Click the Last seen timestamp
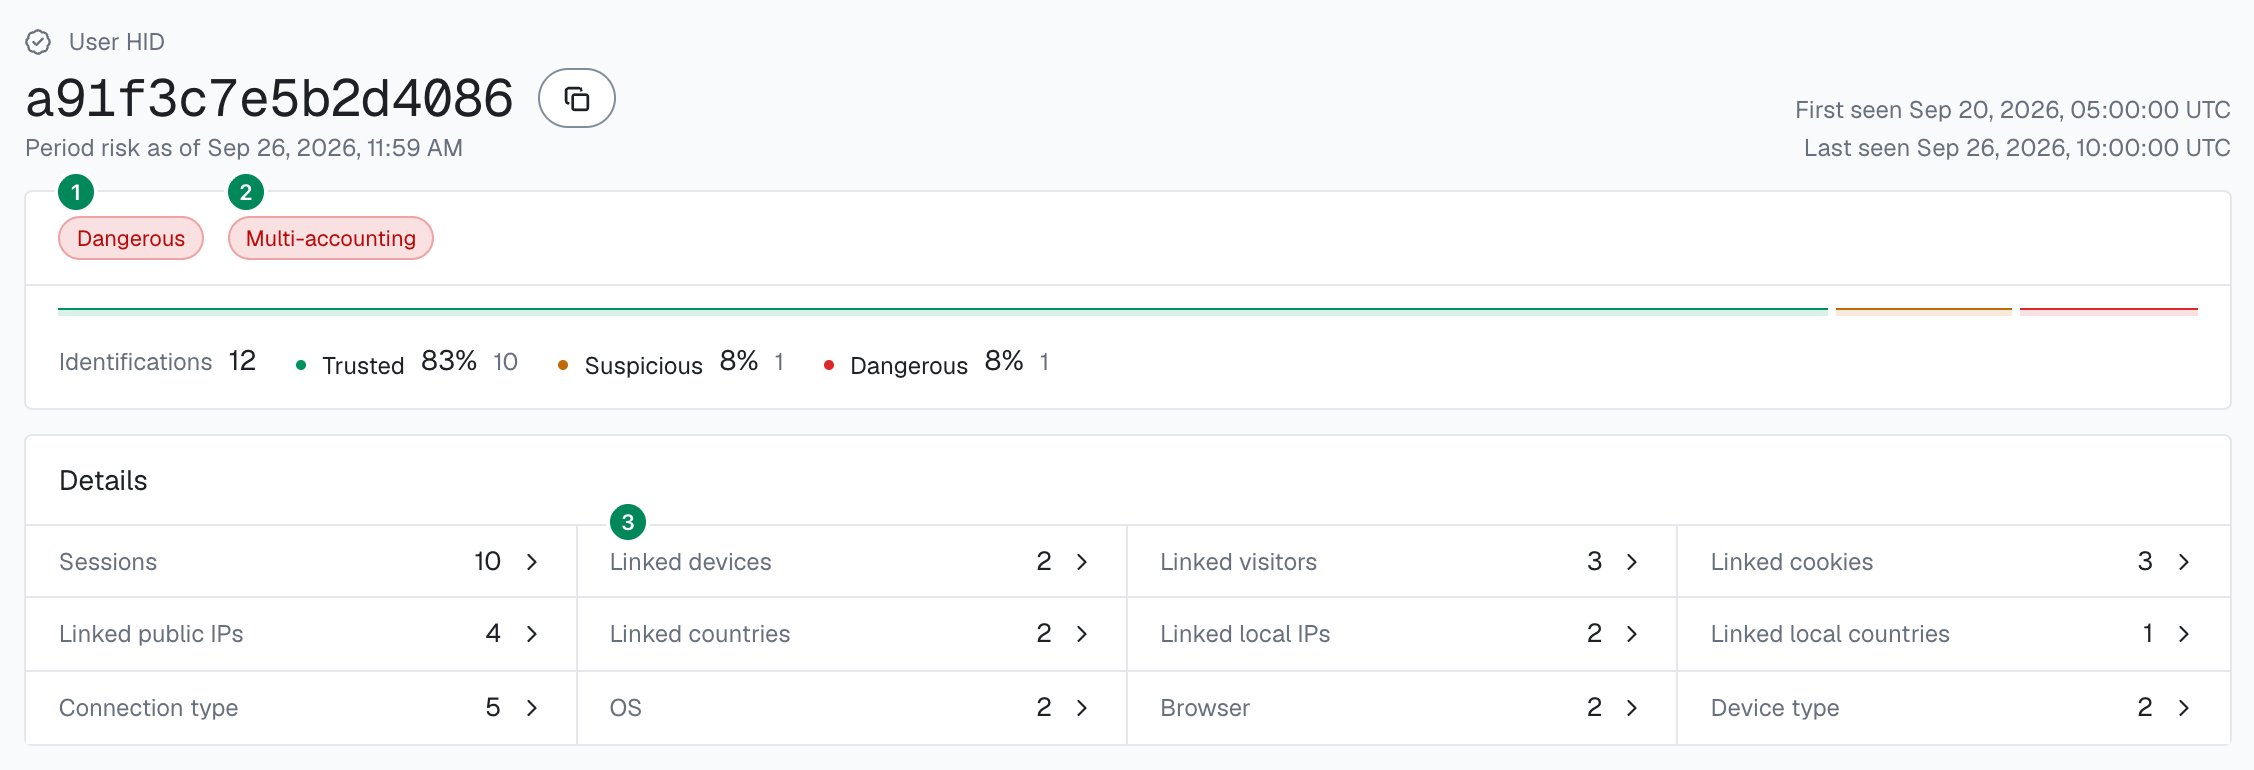This screenshot has width=2254, height=770. tap(2017, 148)
